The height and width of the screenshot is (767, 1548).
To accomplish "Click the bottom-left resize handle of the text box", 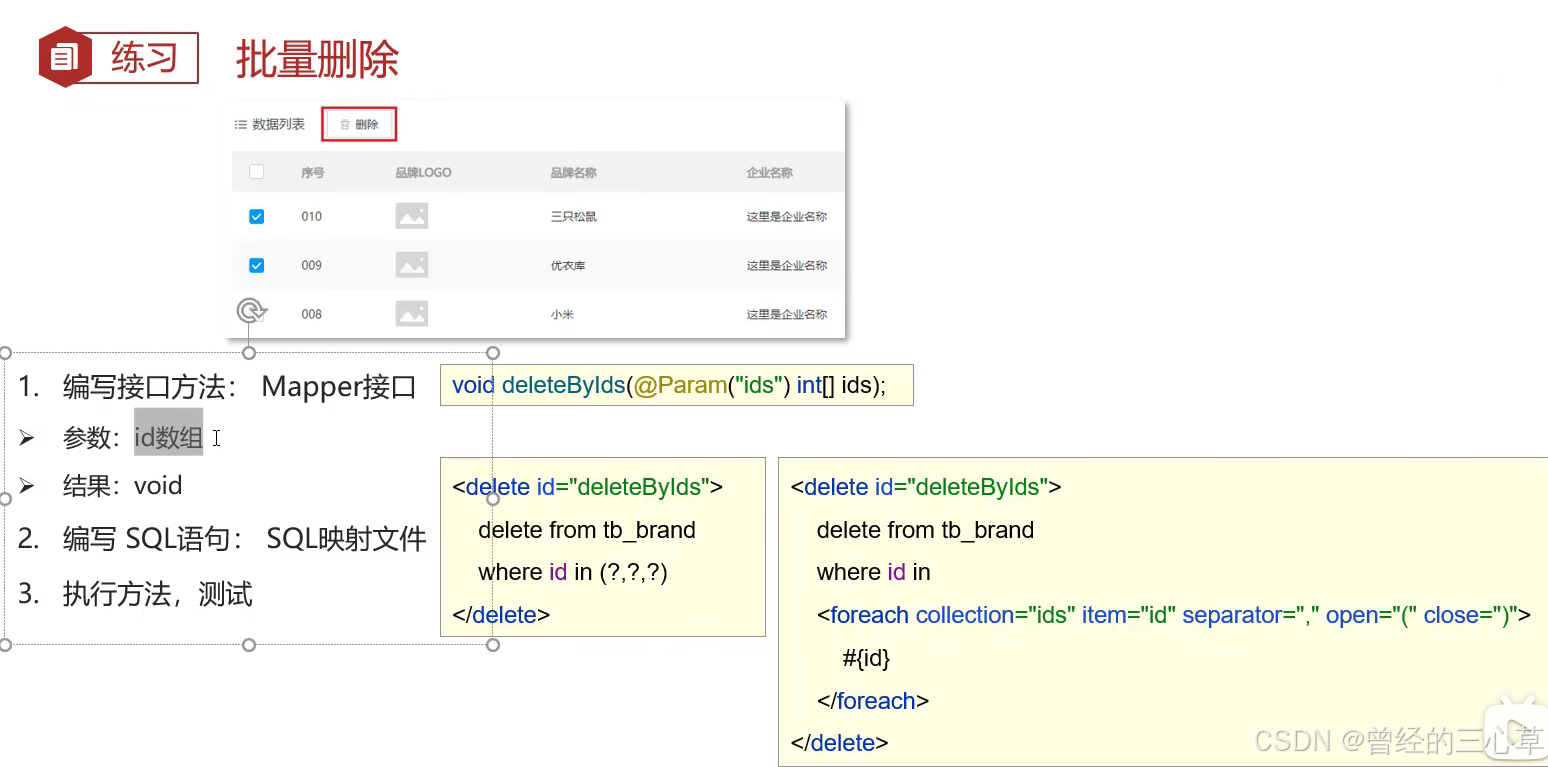I will [5, 645].
